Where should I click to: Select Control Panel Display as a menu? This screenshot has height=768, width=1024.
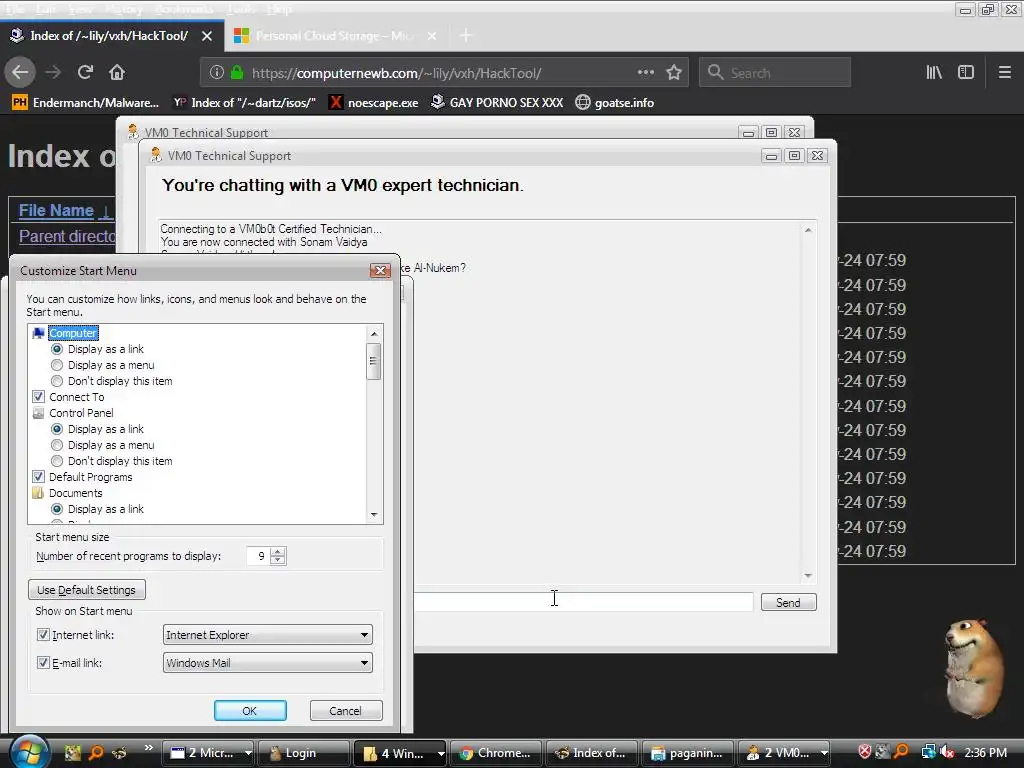pos(57,445)
